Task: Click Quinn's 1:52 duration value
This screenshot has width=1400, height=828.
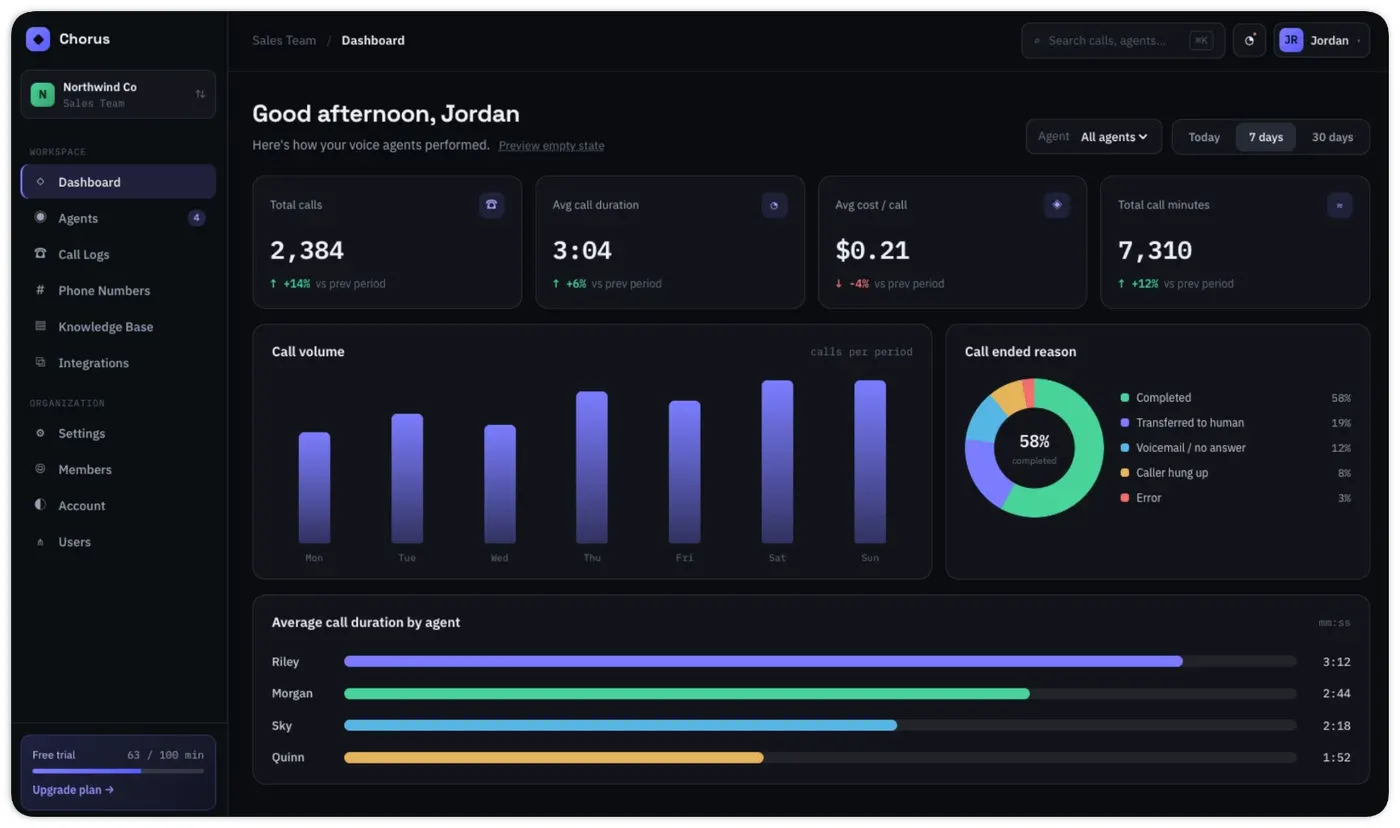Action: (1337, 757)
